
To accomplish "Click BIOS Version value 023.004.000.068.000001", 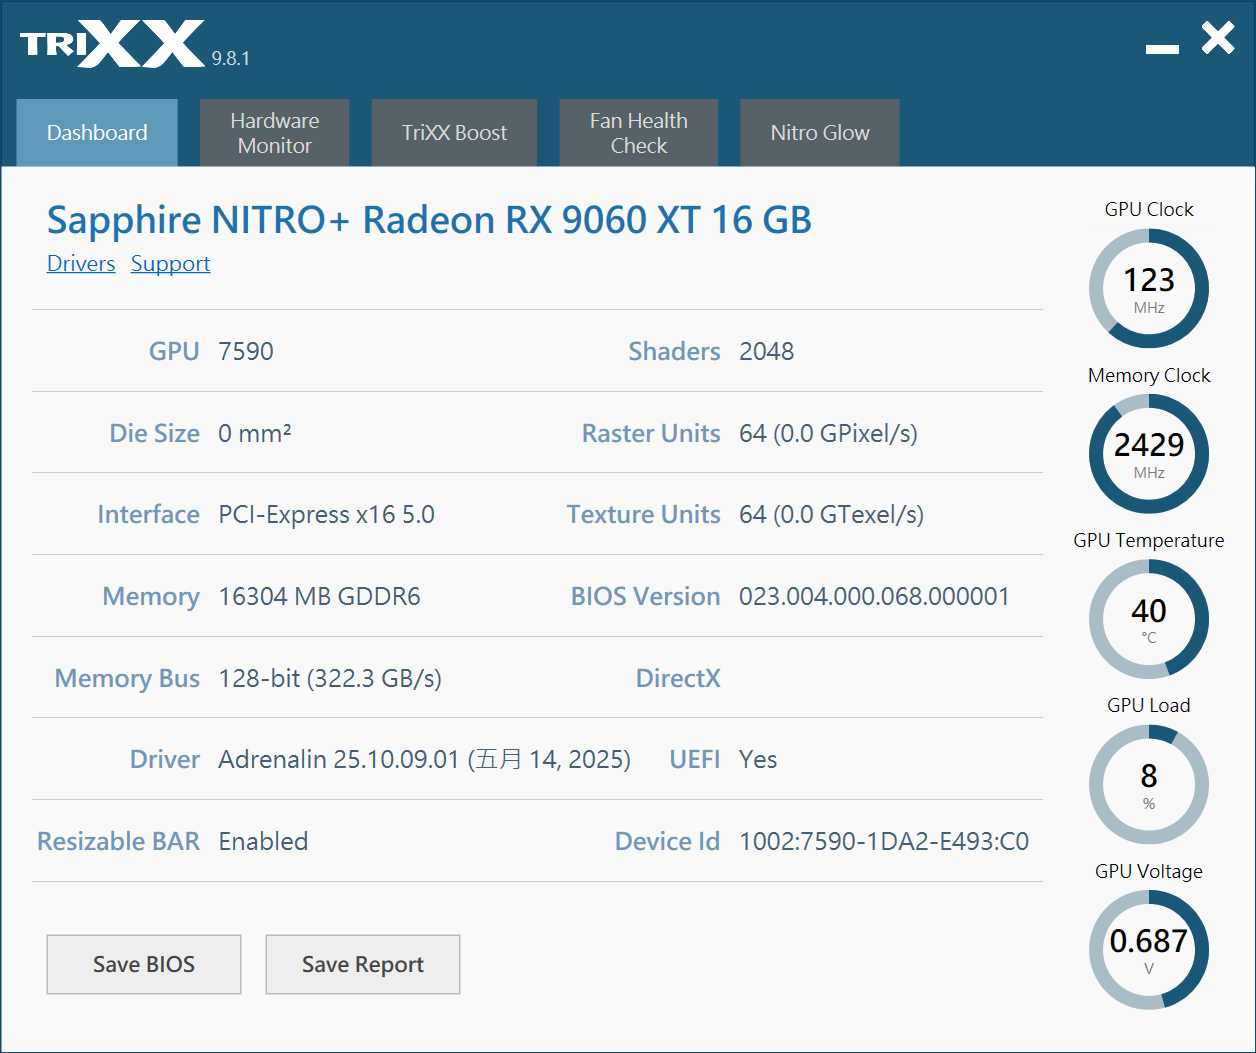I will point(874,596).
